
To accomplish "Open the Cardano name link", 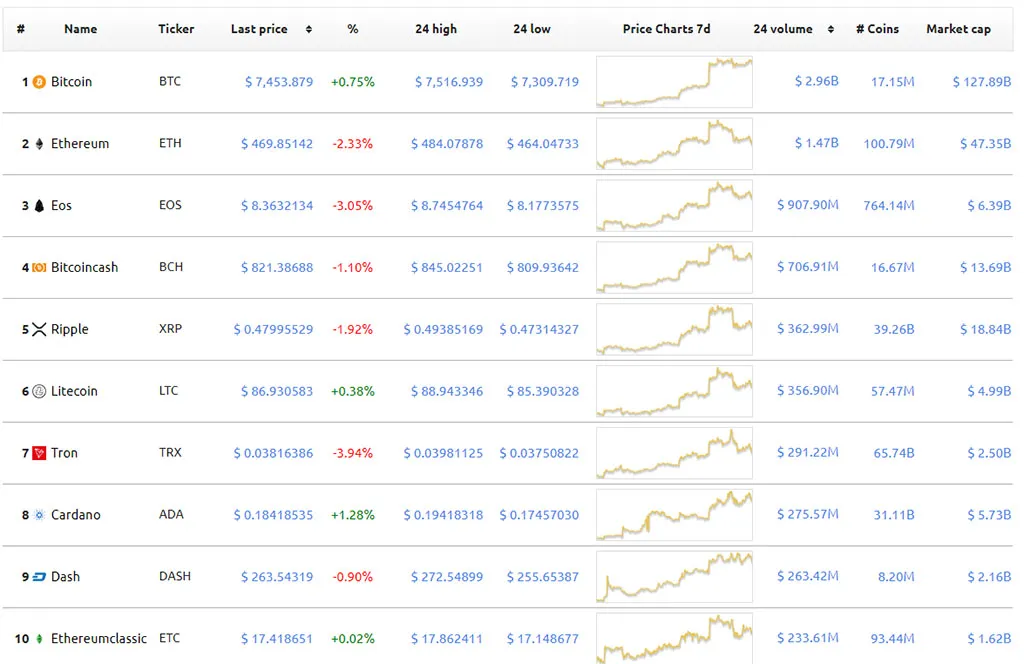I will pos(76,515).
